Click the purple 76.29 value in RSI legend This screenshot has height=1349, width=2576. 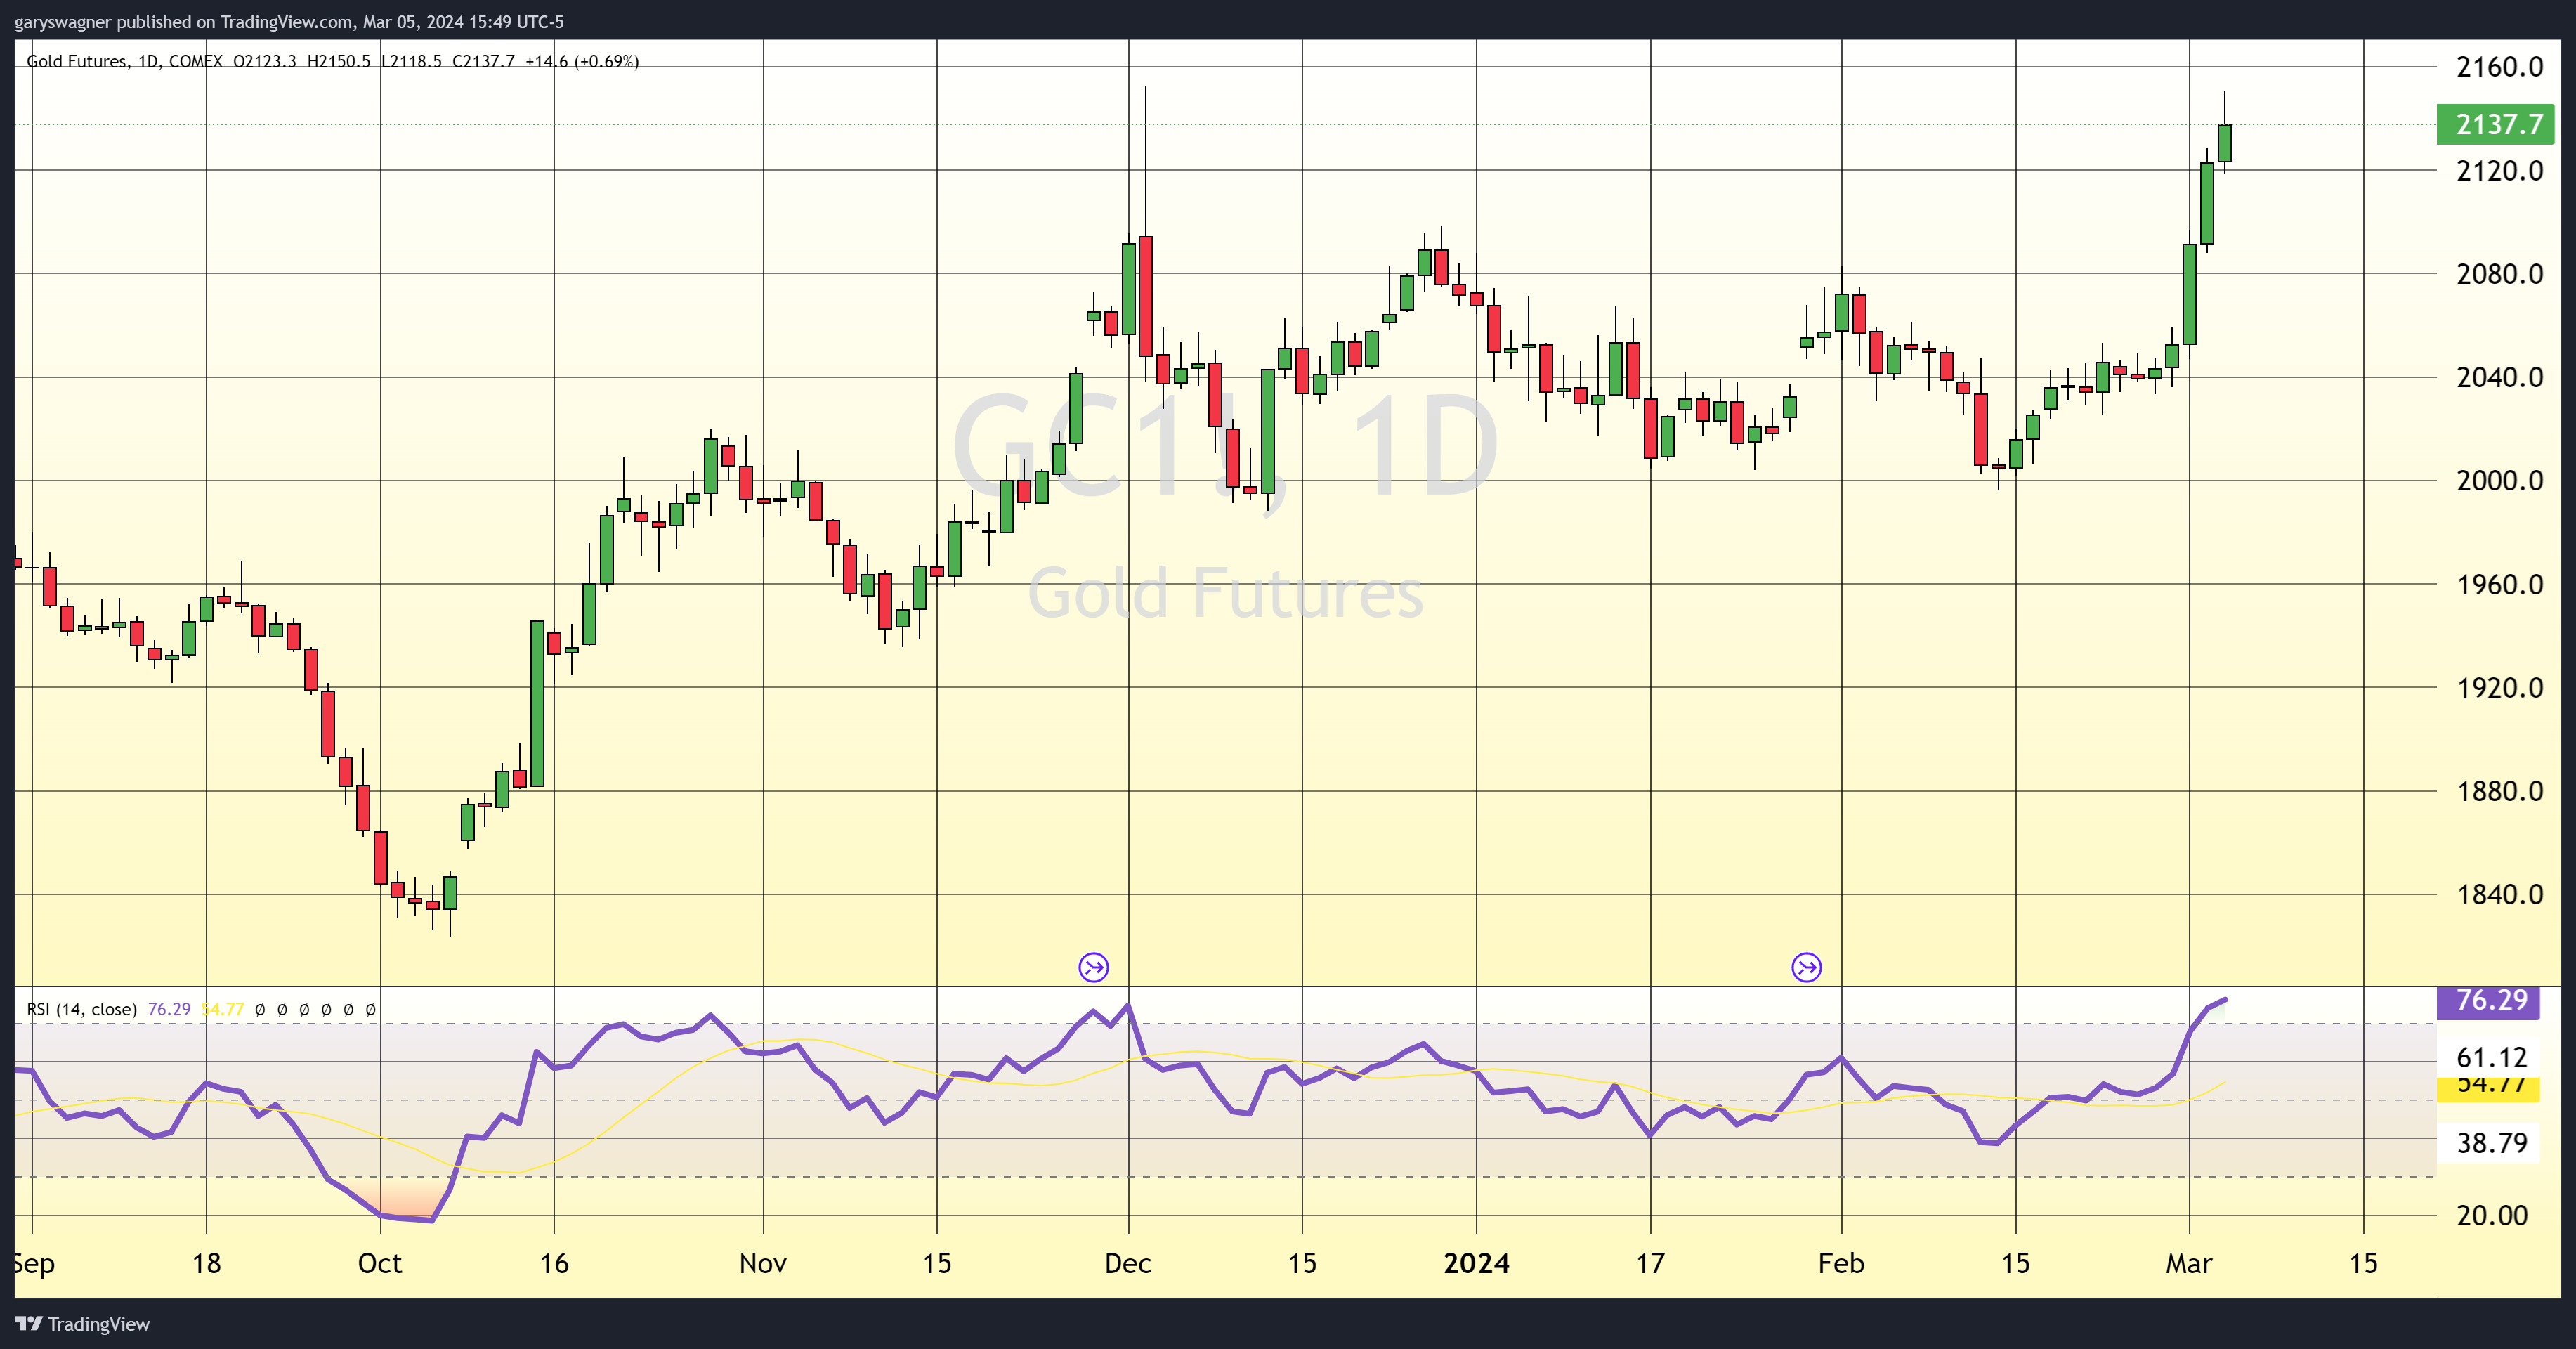(x=169, y=1009)
